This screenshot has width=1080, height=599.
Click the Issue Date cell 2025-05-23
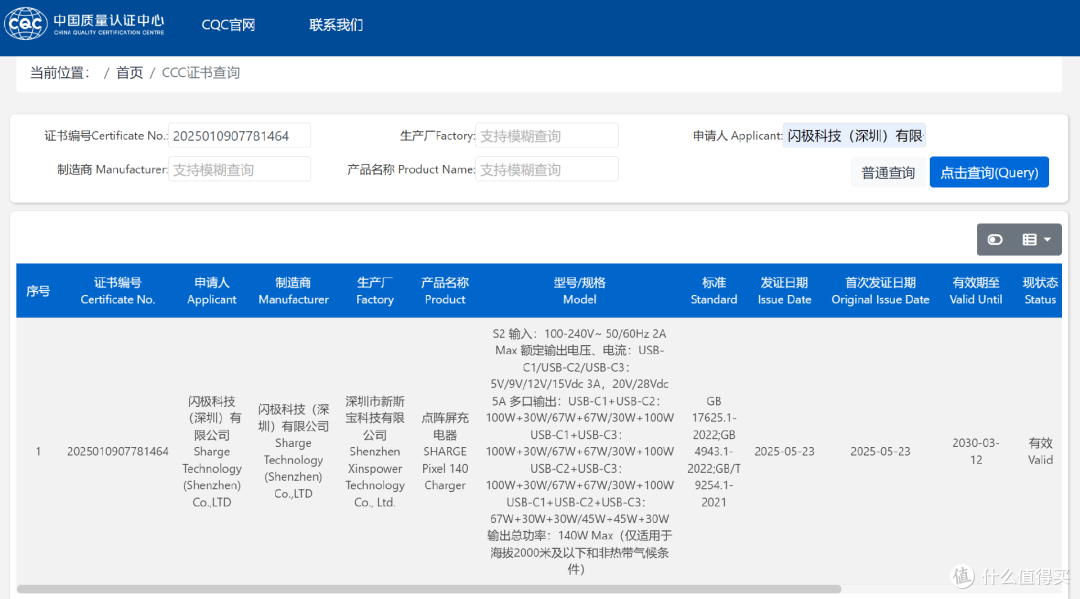tap(784, 452)
